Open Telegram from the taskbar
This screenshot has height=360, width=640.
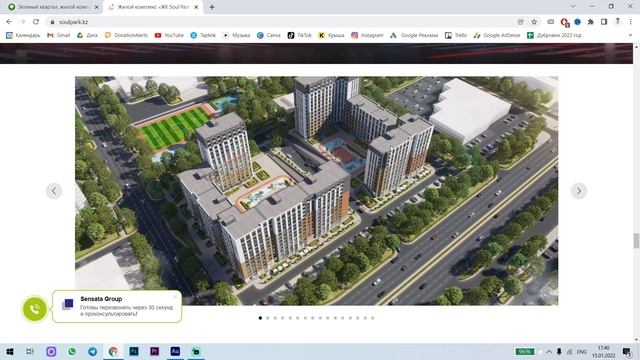coord(93,351)
